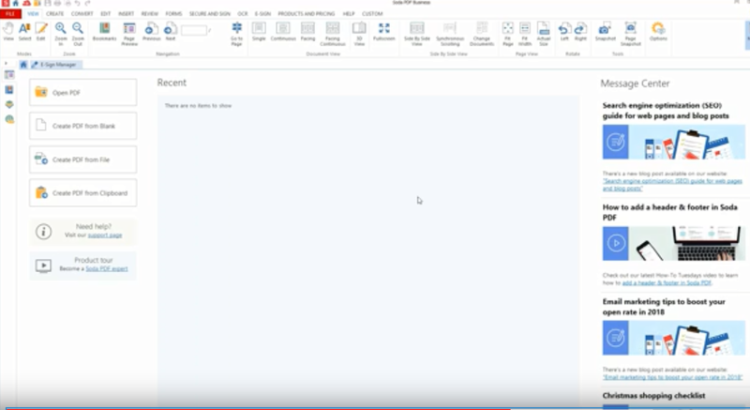750x410 pixels.
Task: Open Page Preview
Action: click(x=129, y=33)
